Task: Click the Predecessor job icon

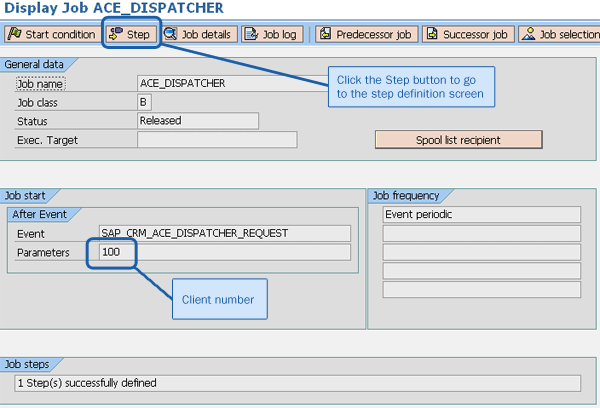Action: pos(325,34)
